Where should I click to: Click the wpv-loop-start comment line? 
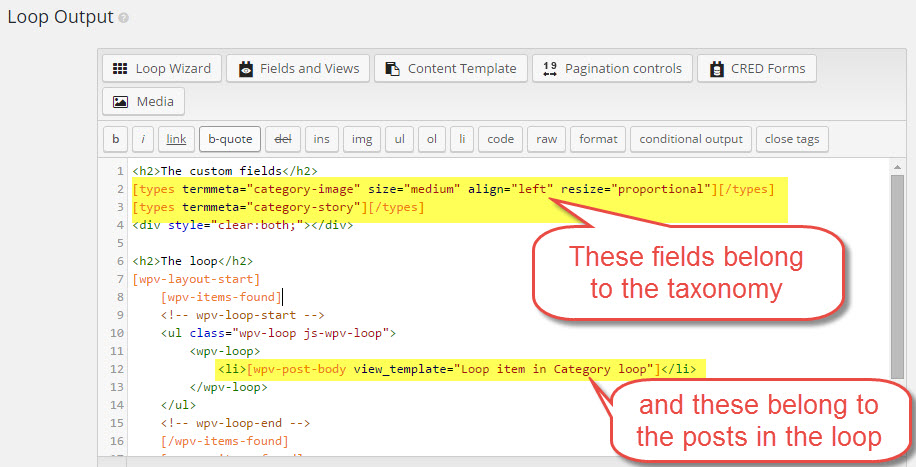pos(242,315)
